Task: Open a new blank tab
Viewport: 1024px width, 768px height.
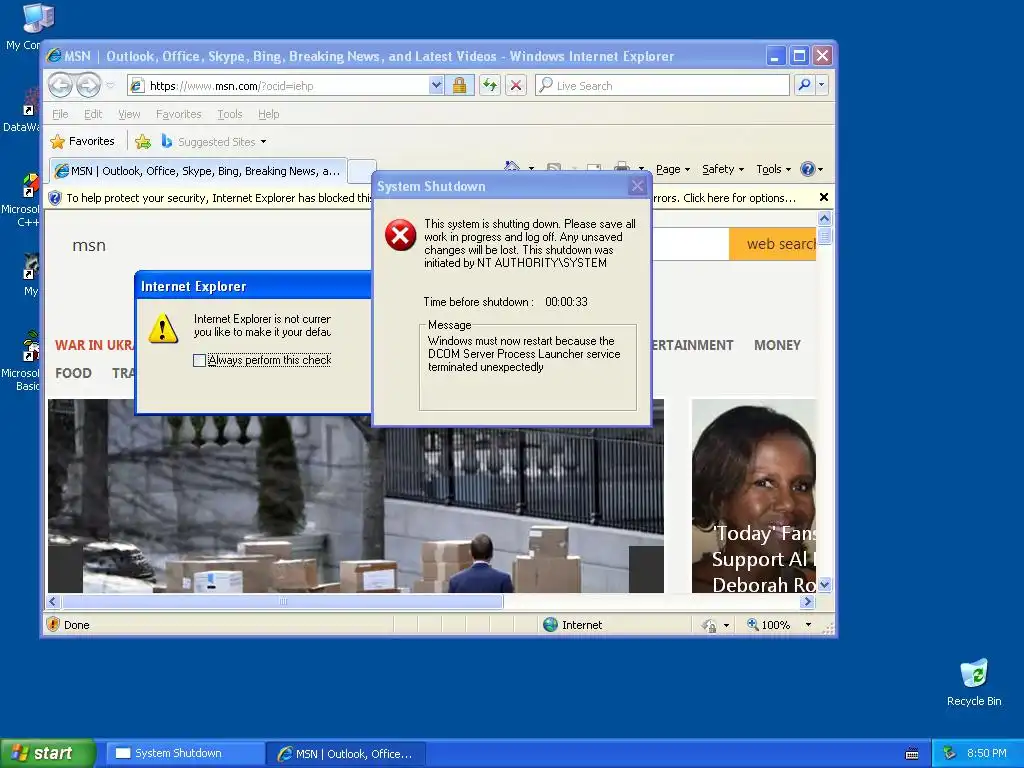Action: pos(362,172)
